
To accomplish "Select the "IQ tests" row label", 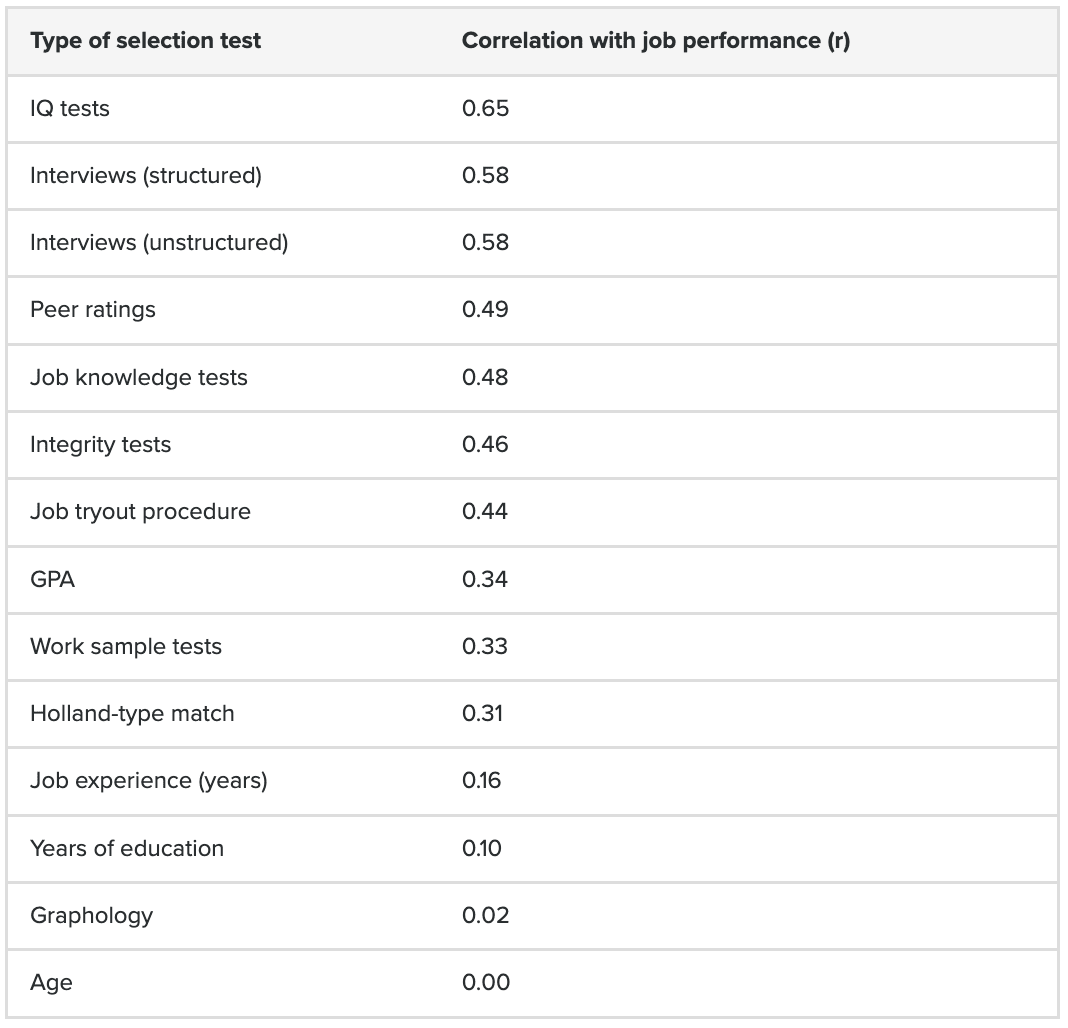I will point(70,108).
